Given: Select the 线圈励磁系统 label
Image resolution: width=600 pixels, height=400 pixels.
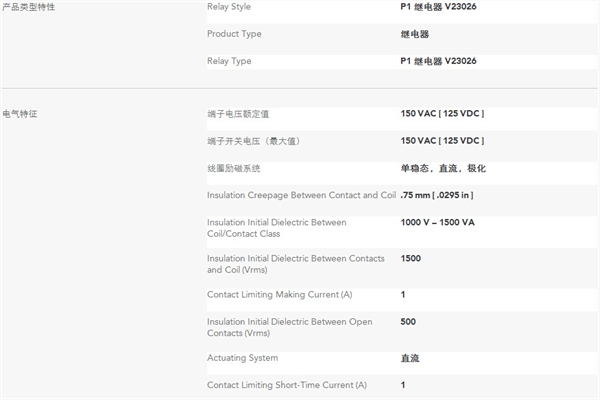Looking at the screenshot, I should [233, 168].
